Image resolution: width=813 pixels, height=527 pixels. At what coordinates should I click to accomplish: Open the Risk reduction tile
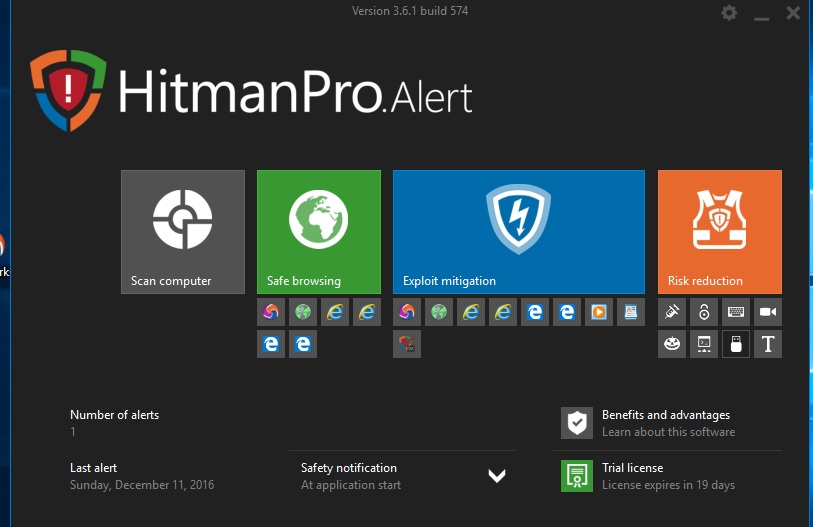720,232
